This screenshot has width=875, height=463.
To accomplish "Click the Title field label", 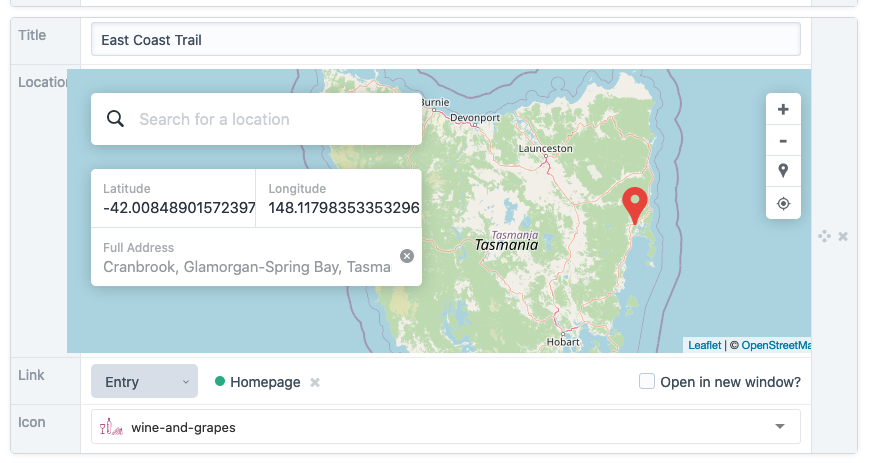I will [32, 35].
